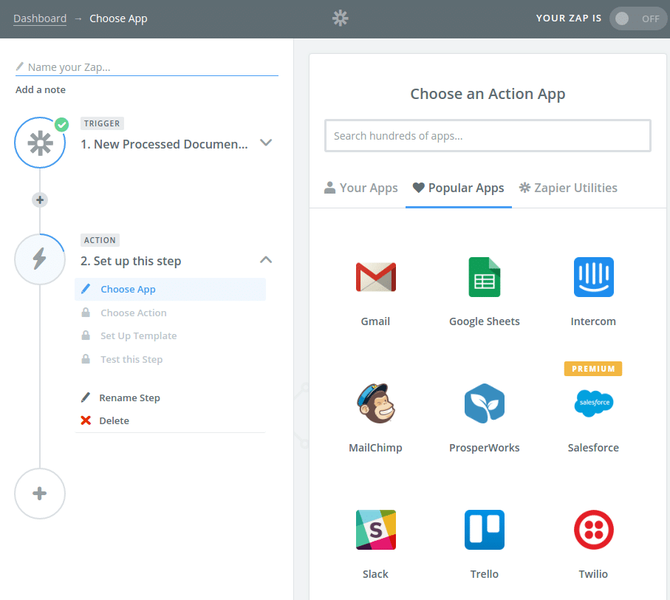The width and height of the screenshot is (670, 600).
Task: Click the lightning bolt action step icon
Action: [40, 259]
